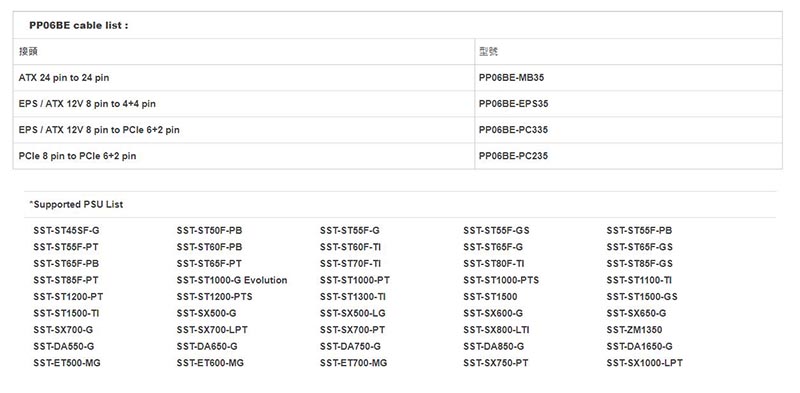Select SST-DA1650-G from the PSU list
The height and width of the screenshot is (393, 800).
point(639,347)
